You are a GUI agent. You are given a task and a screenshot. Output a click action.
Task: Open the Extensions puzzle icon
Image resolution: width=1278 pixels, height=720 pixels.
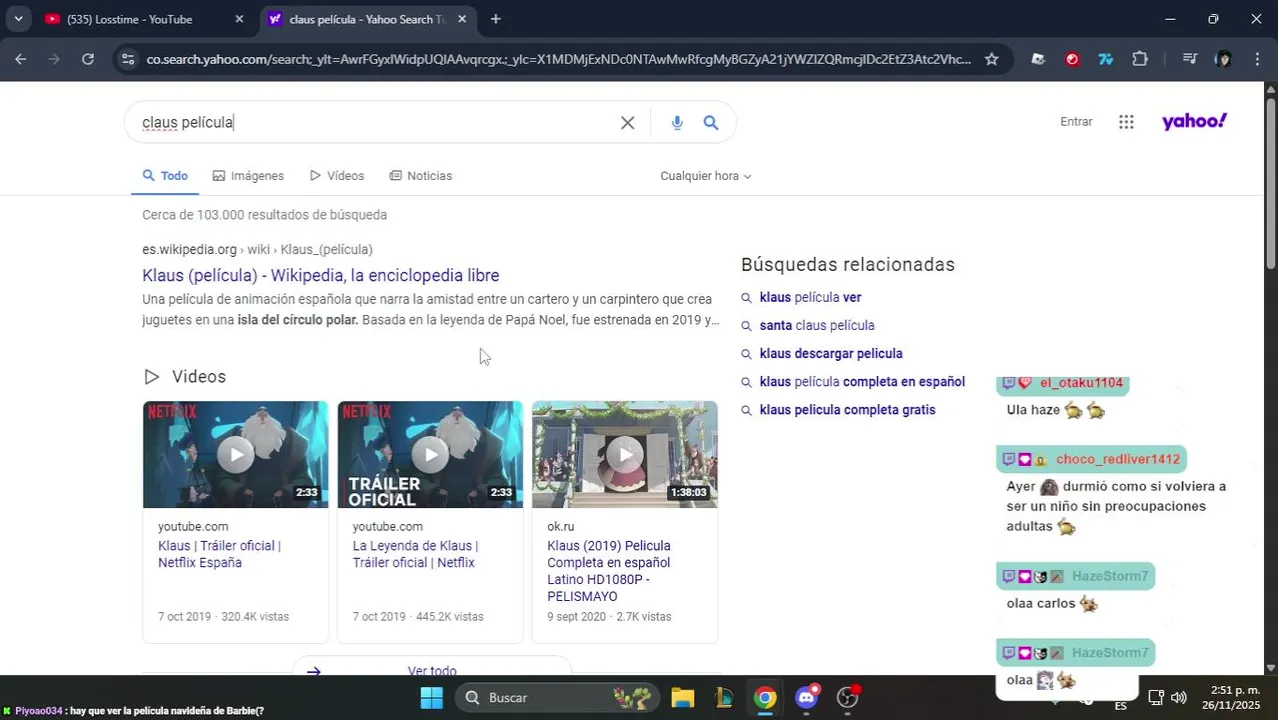point(1140,59)
